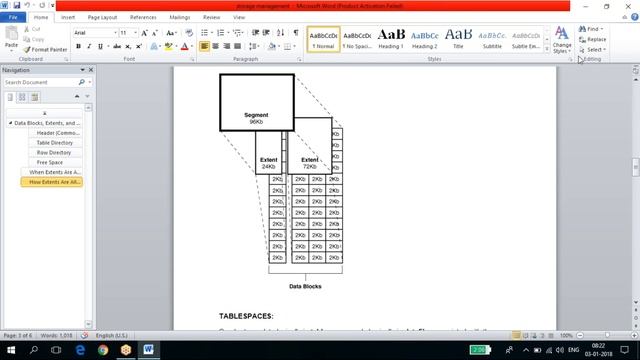The height and width of the screenshot is (360, 640).
Task: Apply the Title style
Action: pyautogui.click(x=458, y=40)
